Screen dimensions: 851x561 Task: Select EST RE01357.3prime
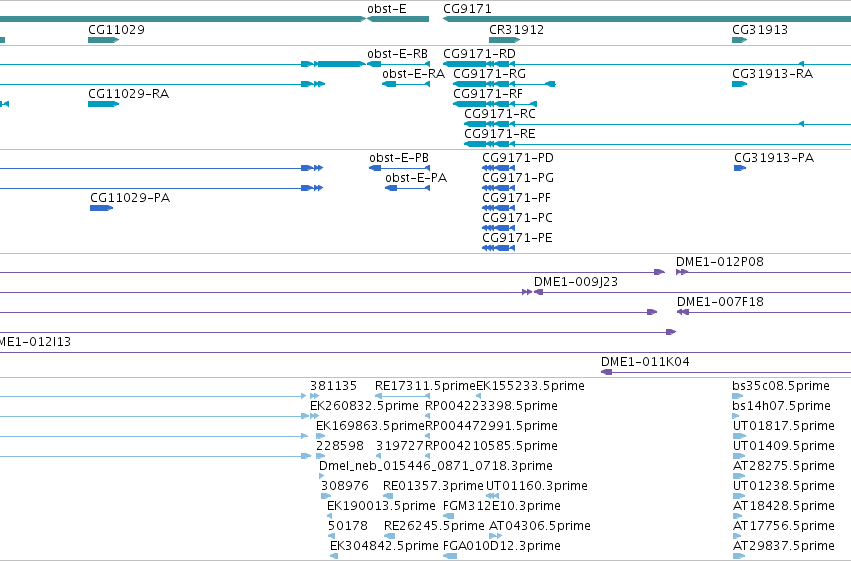point(433,486)
